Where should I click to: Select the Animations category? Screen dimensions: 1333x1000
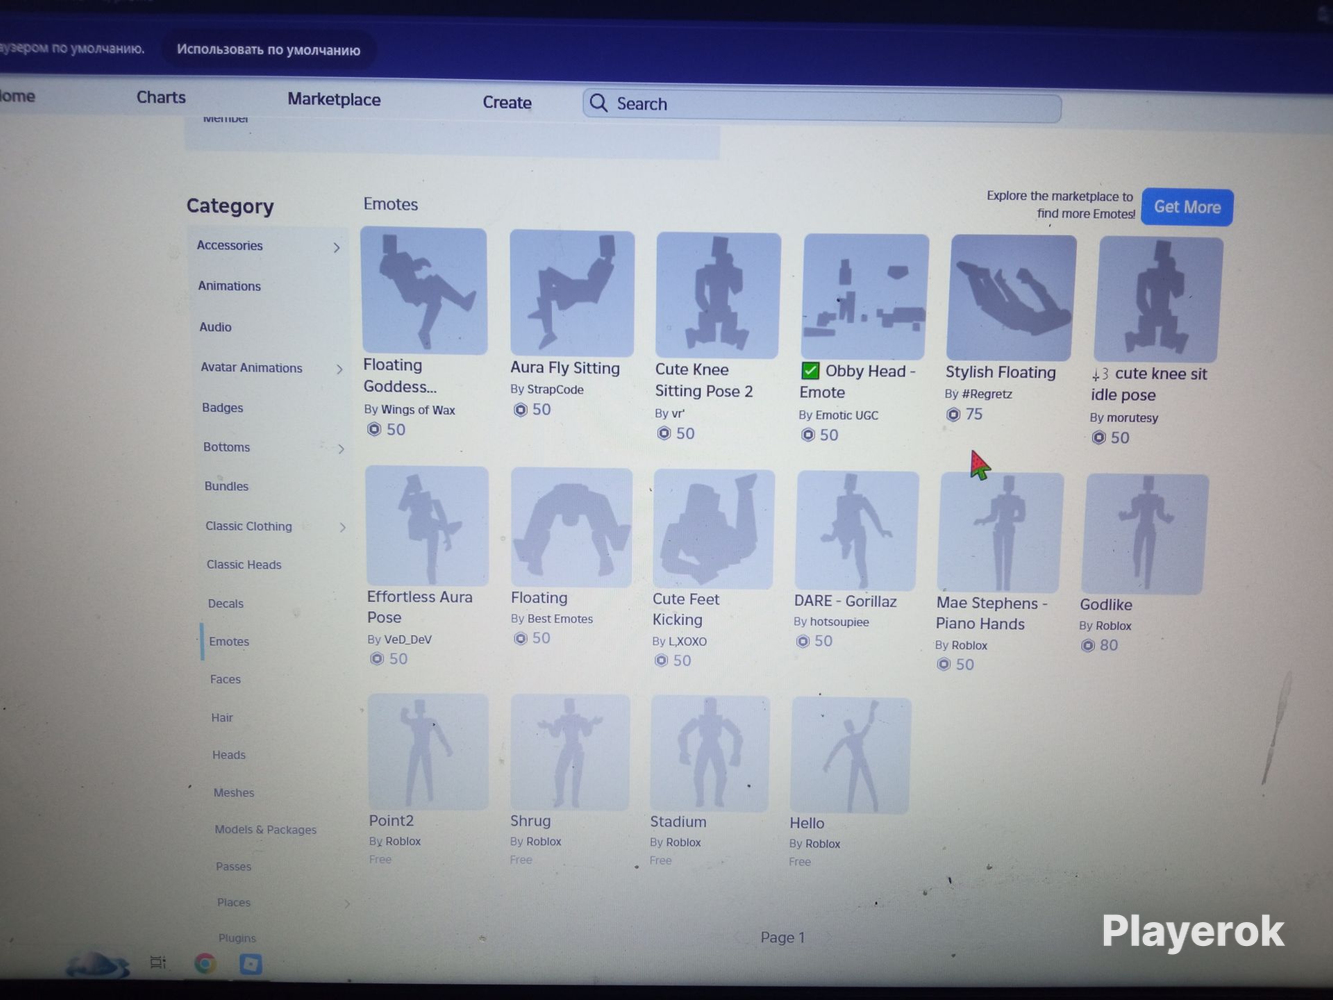pyautogui.click(x=229, y=286)
